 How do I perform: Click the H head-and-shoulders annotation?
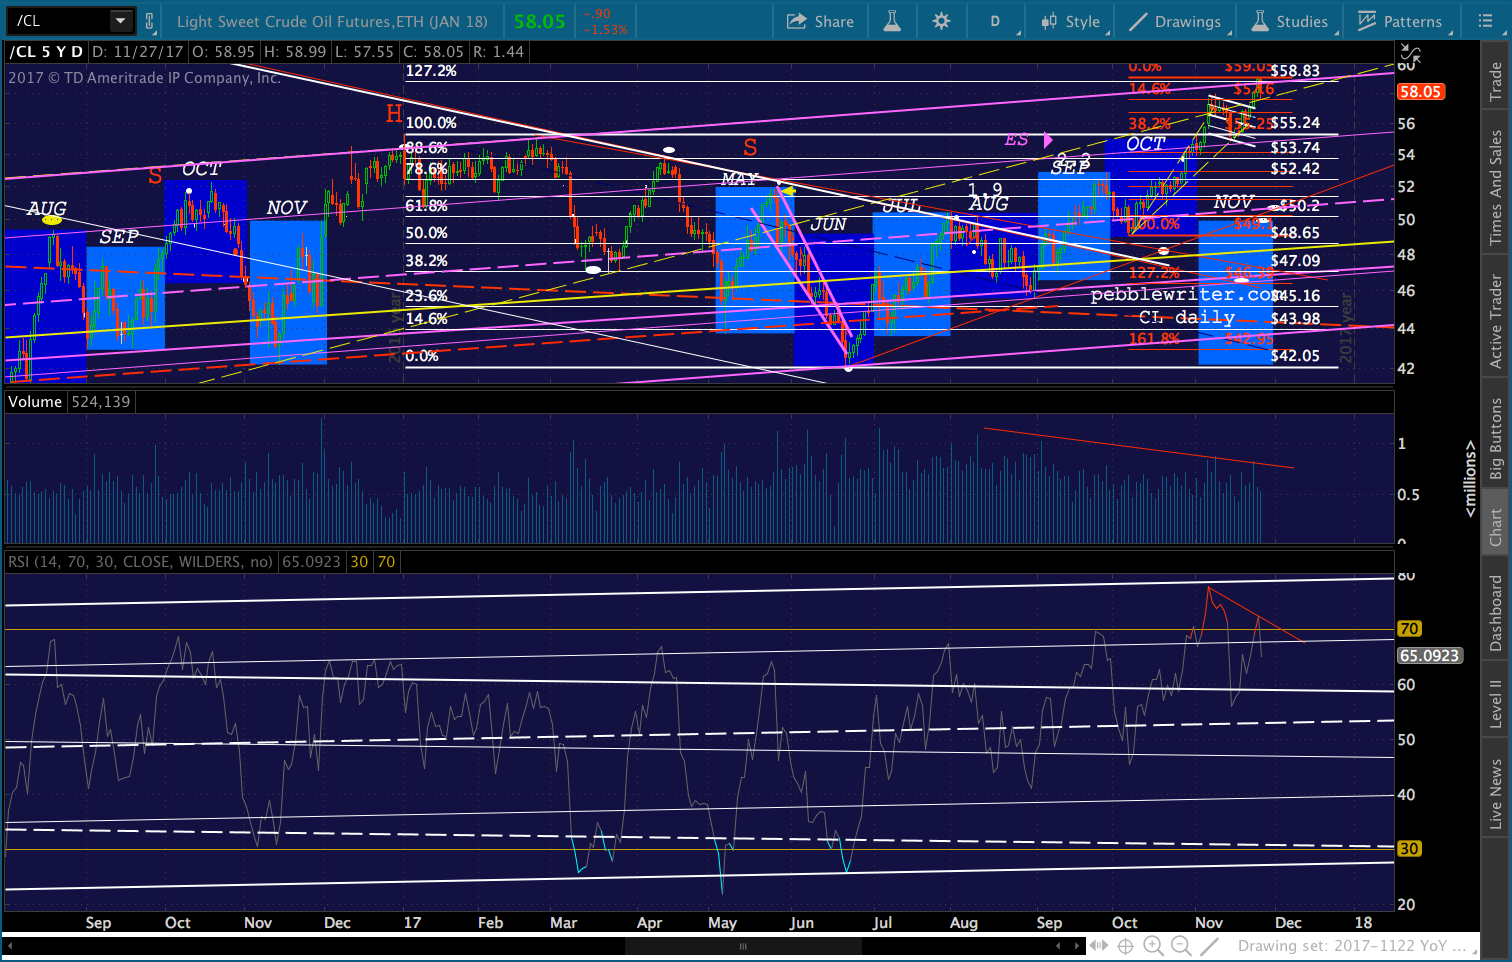point(394,114)
